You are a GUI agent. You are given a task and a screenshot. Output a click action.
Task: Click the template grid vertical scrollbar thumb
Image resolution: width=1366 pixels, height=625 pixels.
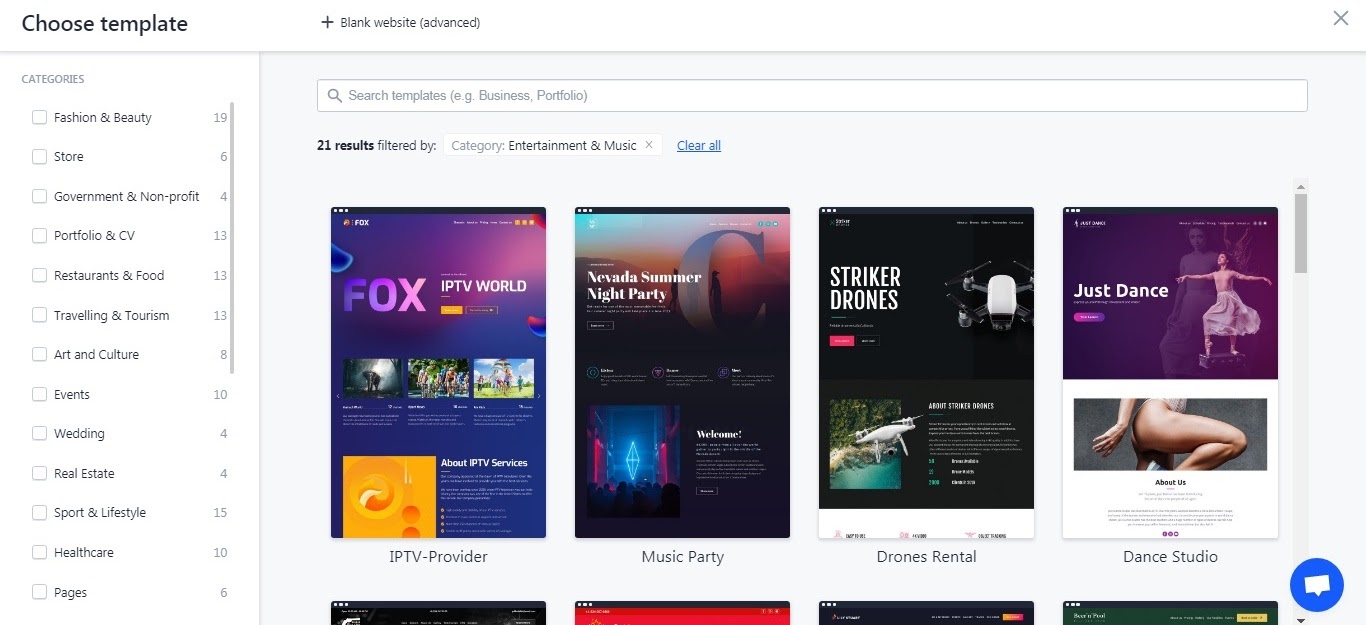tap(1300, 233)
